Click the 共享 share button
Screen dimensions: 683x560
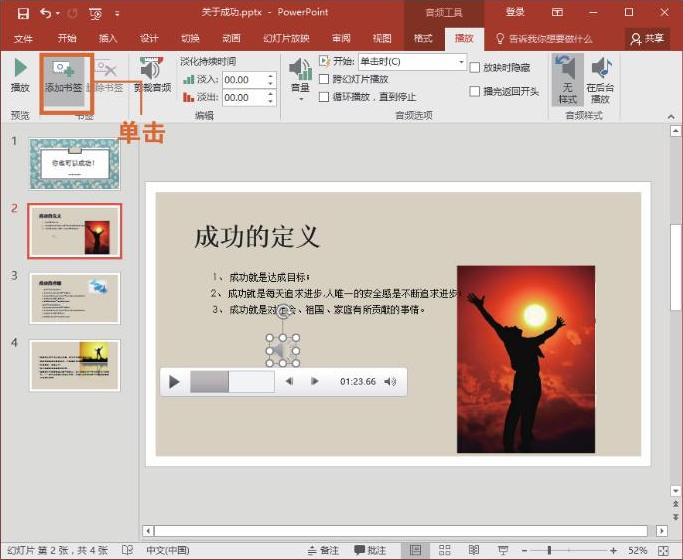(x=647, y=39)
